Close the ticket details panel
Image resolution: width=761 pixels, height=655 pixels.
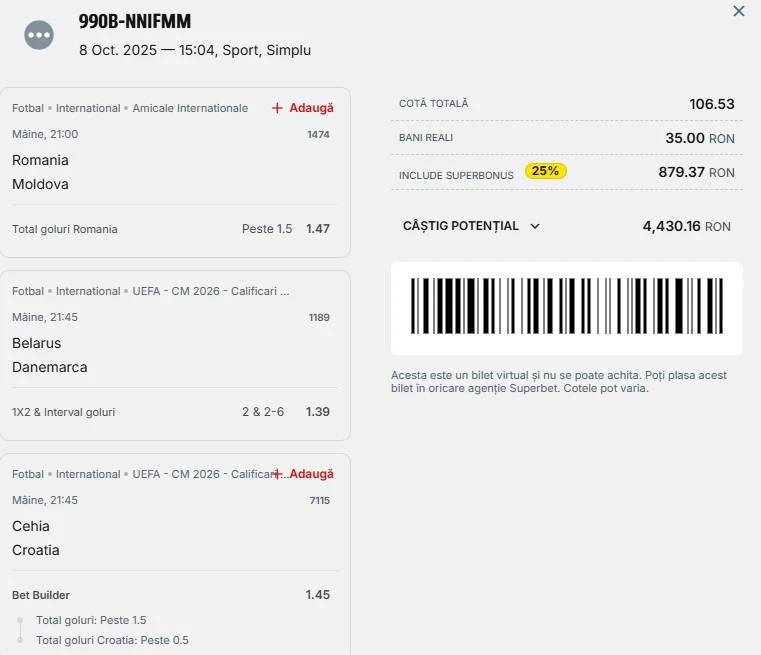pos(739,11)
